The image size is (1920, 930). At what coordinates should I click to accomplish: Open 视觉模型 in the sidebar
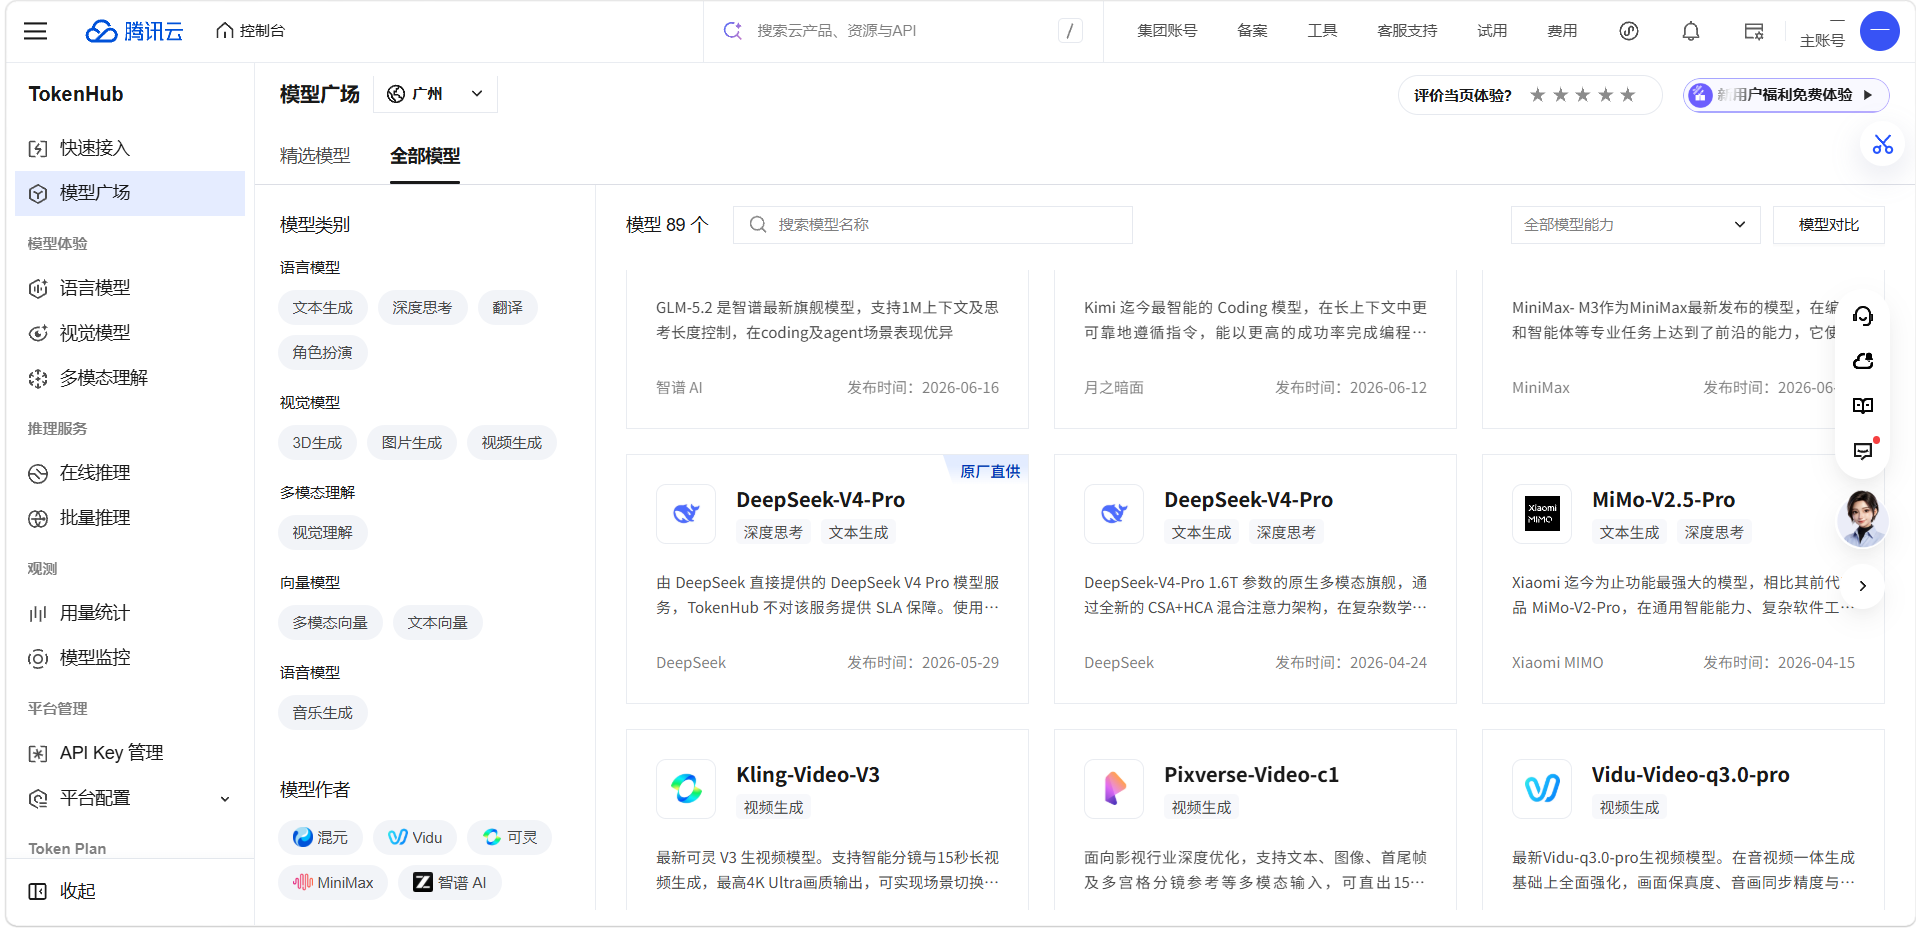[130, 333]
